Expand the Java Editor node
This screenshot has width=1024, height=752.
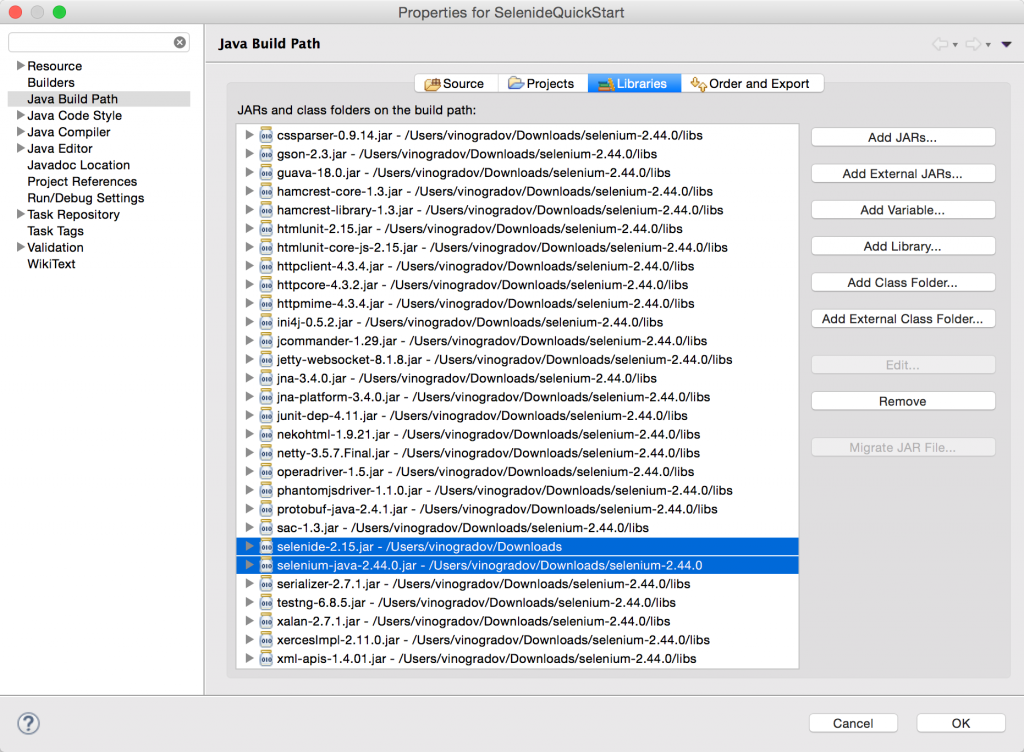tap(20, 148)
